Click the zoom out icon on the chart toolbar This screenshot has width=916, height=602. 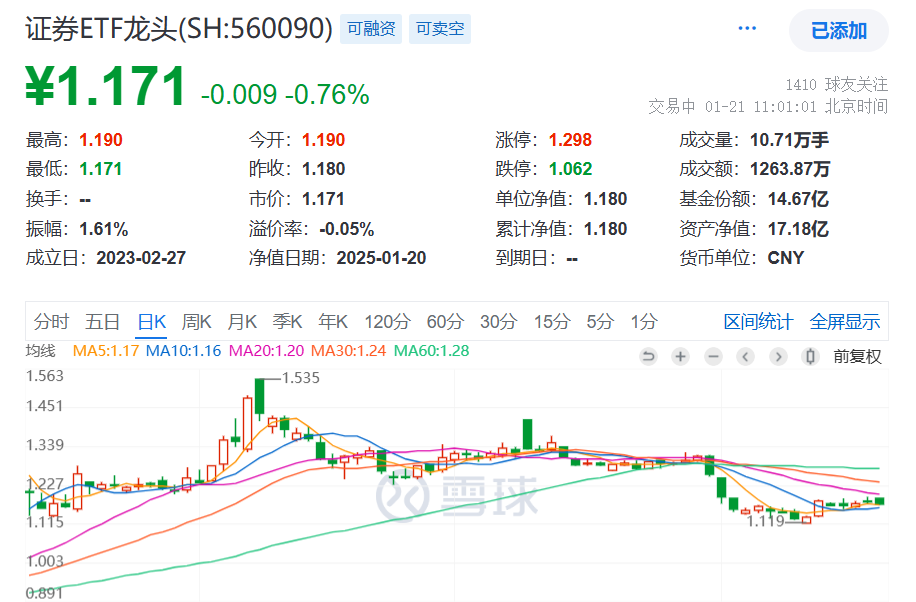click(712, 356)
